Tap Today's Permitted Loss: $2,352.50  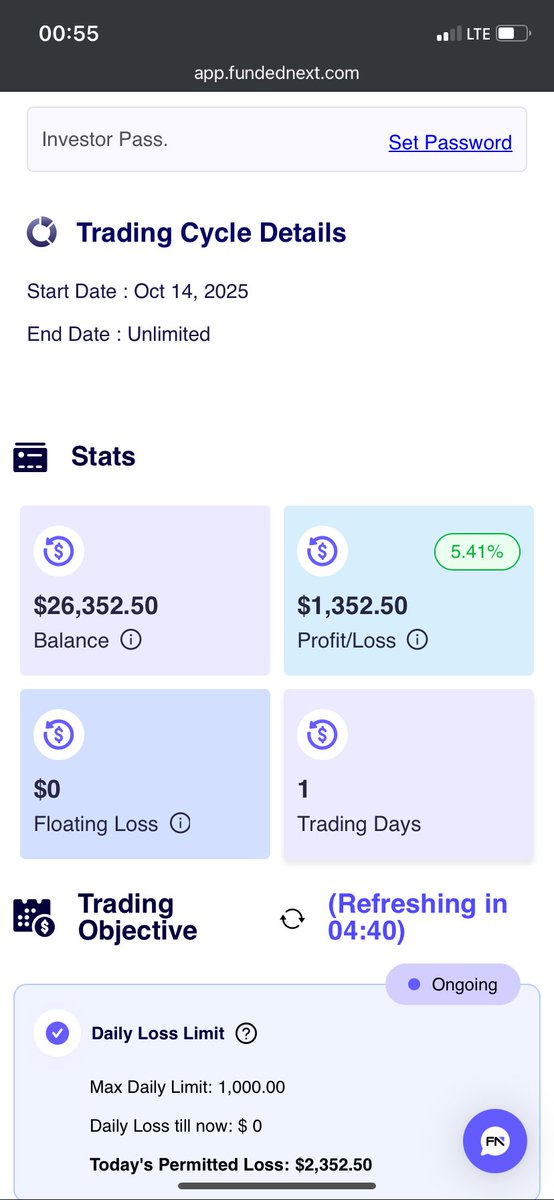point(231,1165)
